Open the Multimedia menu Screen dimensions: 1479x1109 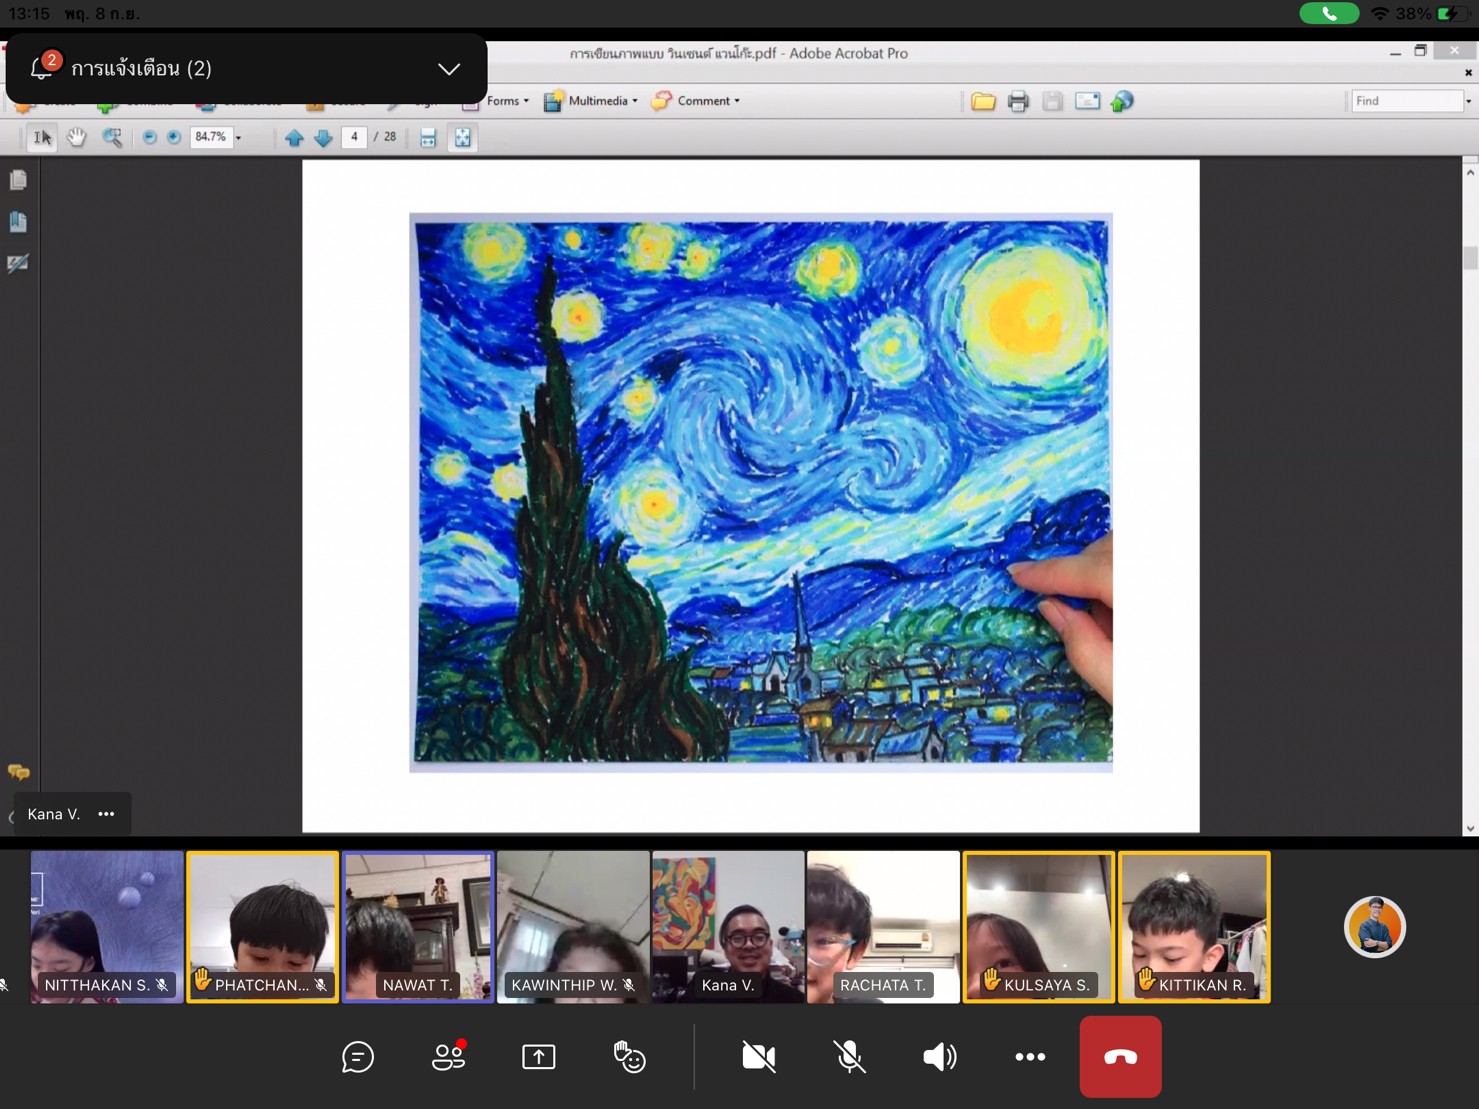point(591,101)
